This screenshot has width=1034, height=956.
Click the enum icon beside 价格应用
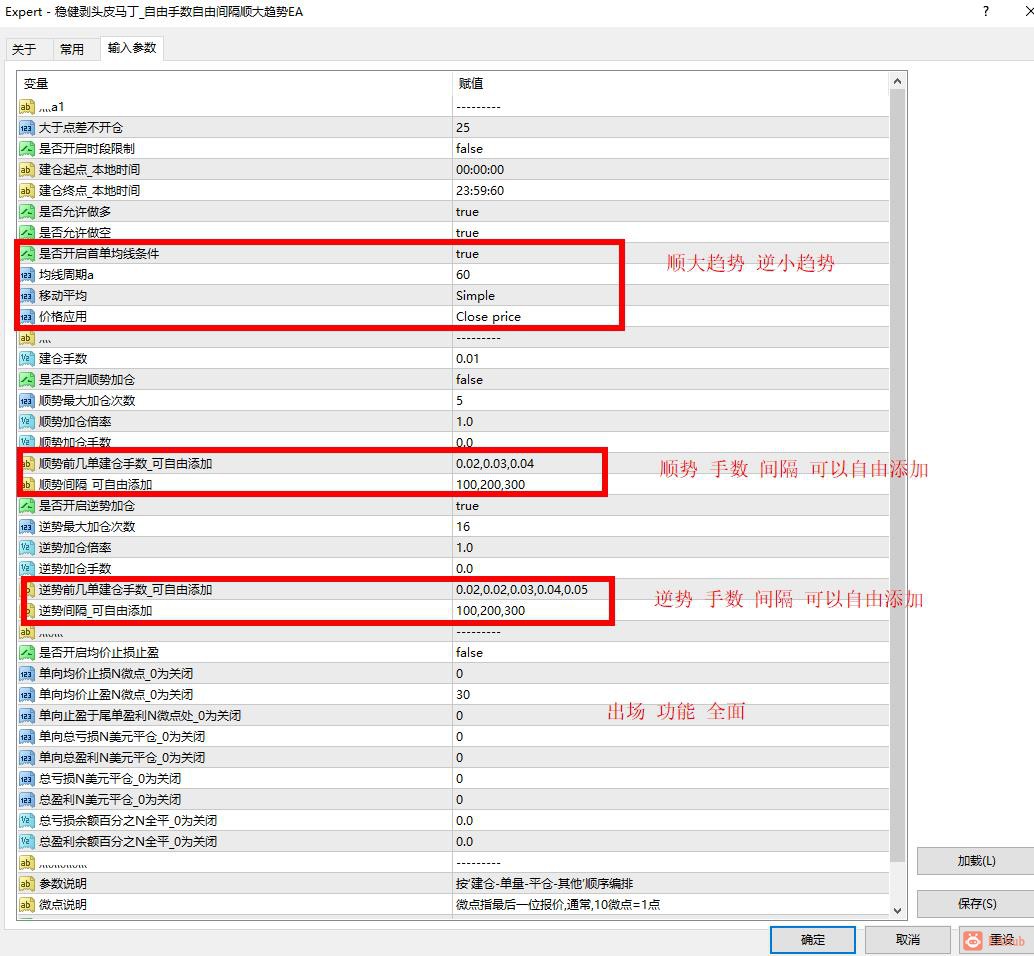click(26, 317)
